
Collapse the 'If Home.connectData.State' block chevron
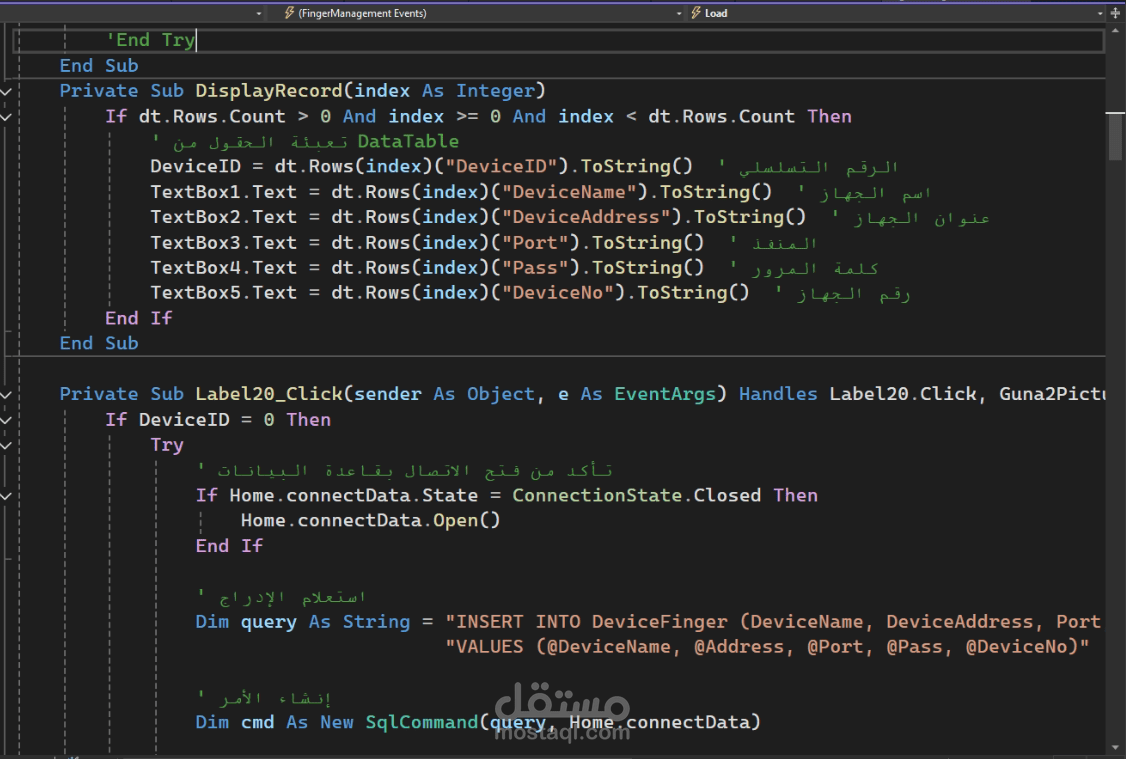pos(6,496)
